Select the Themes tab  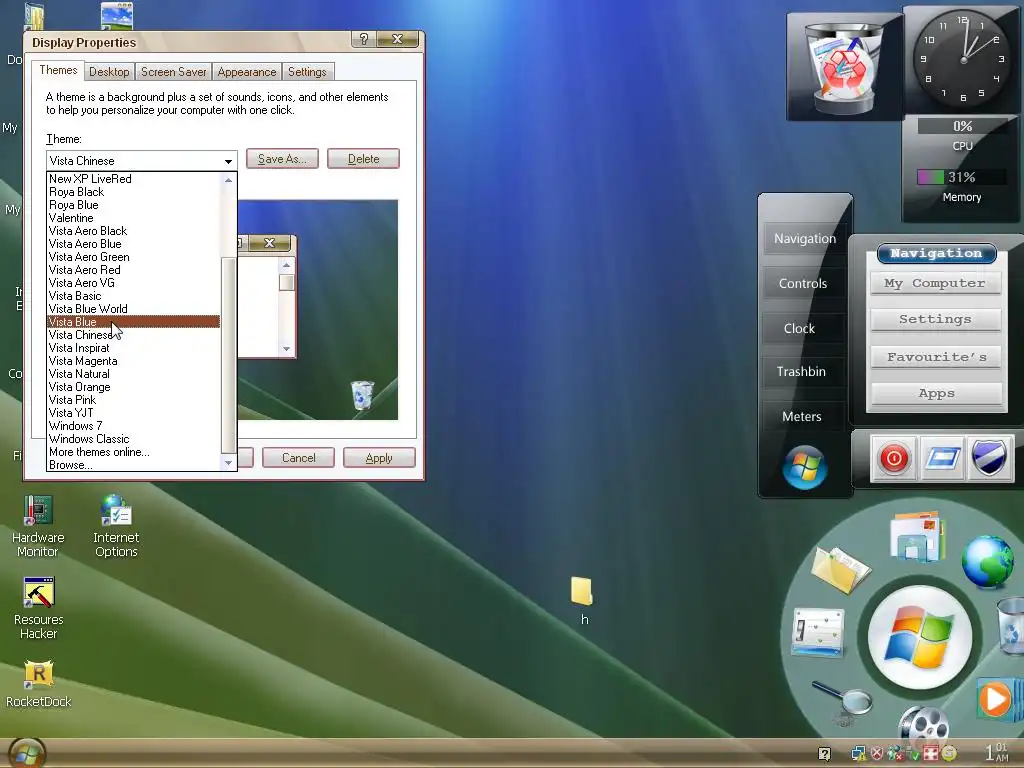(x=58, y=70)
